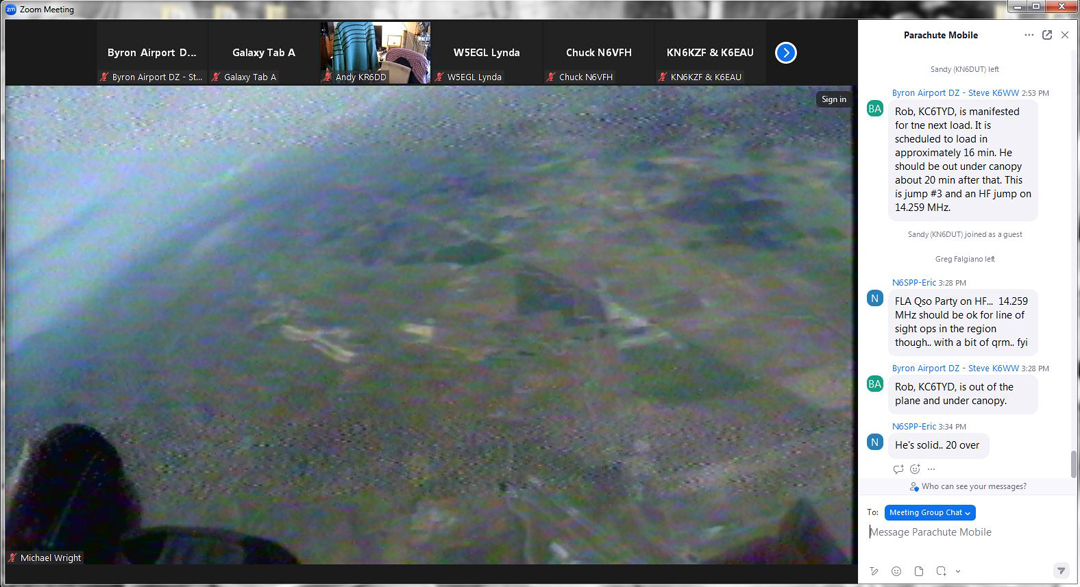Click the Michael Wright name label on video
This screenshot has width=1080, height=587.
50,558
